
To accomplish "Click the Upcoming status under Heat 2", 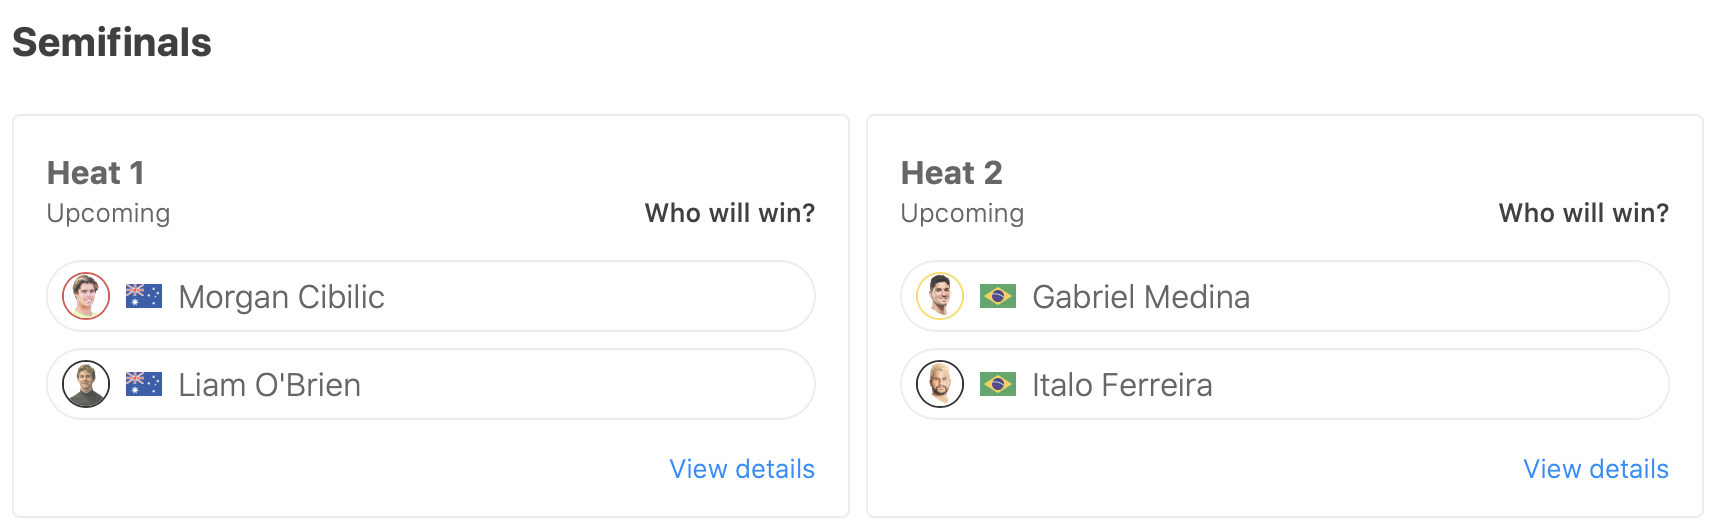I will 962,213.
